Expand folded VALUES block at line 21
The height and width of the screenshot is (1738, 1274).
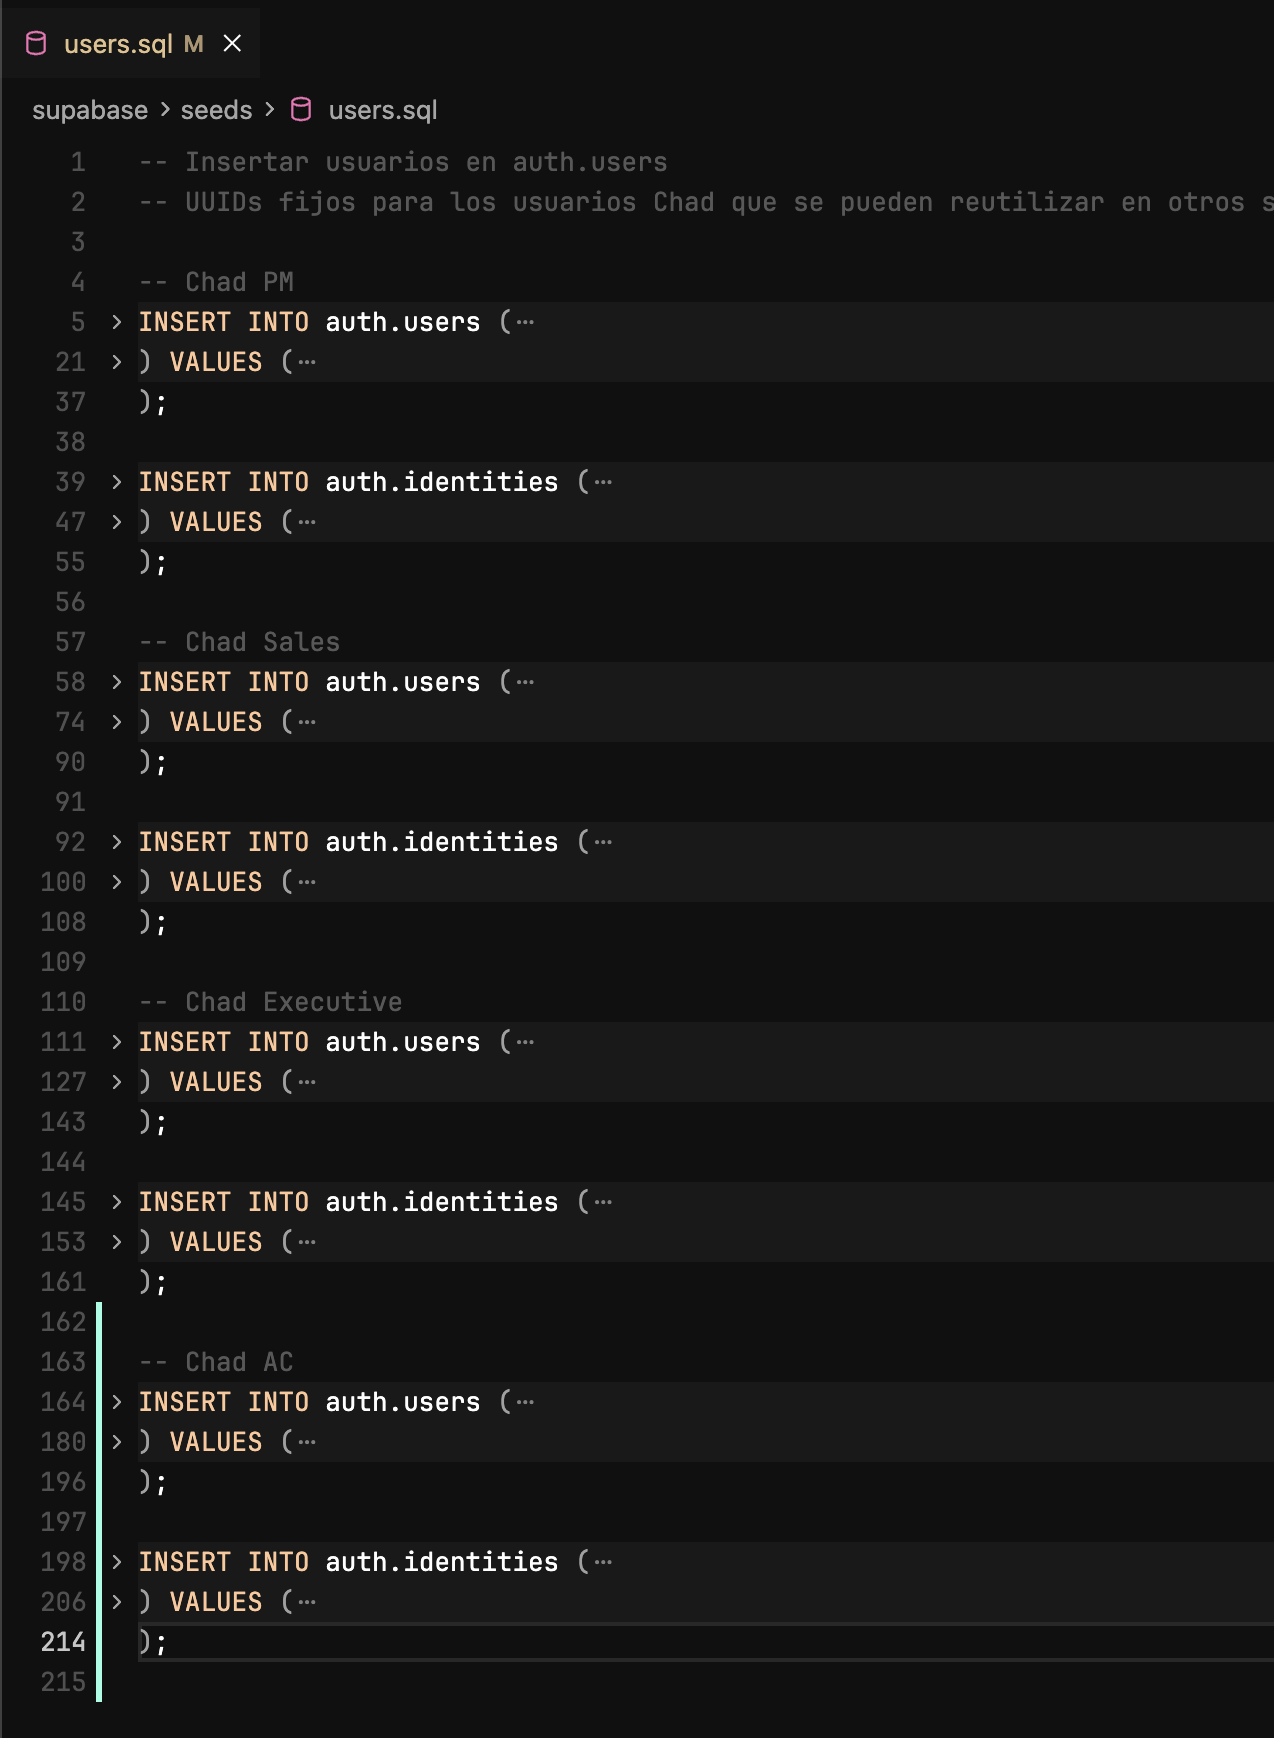click(x=117, y=362)
